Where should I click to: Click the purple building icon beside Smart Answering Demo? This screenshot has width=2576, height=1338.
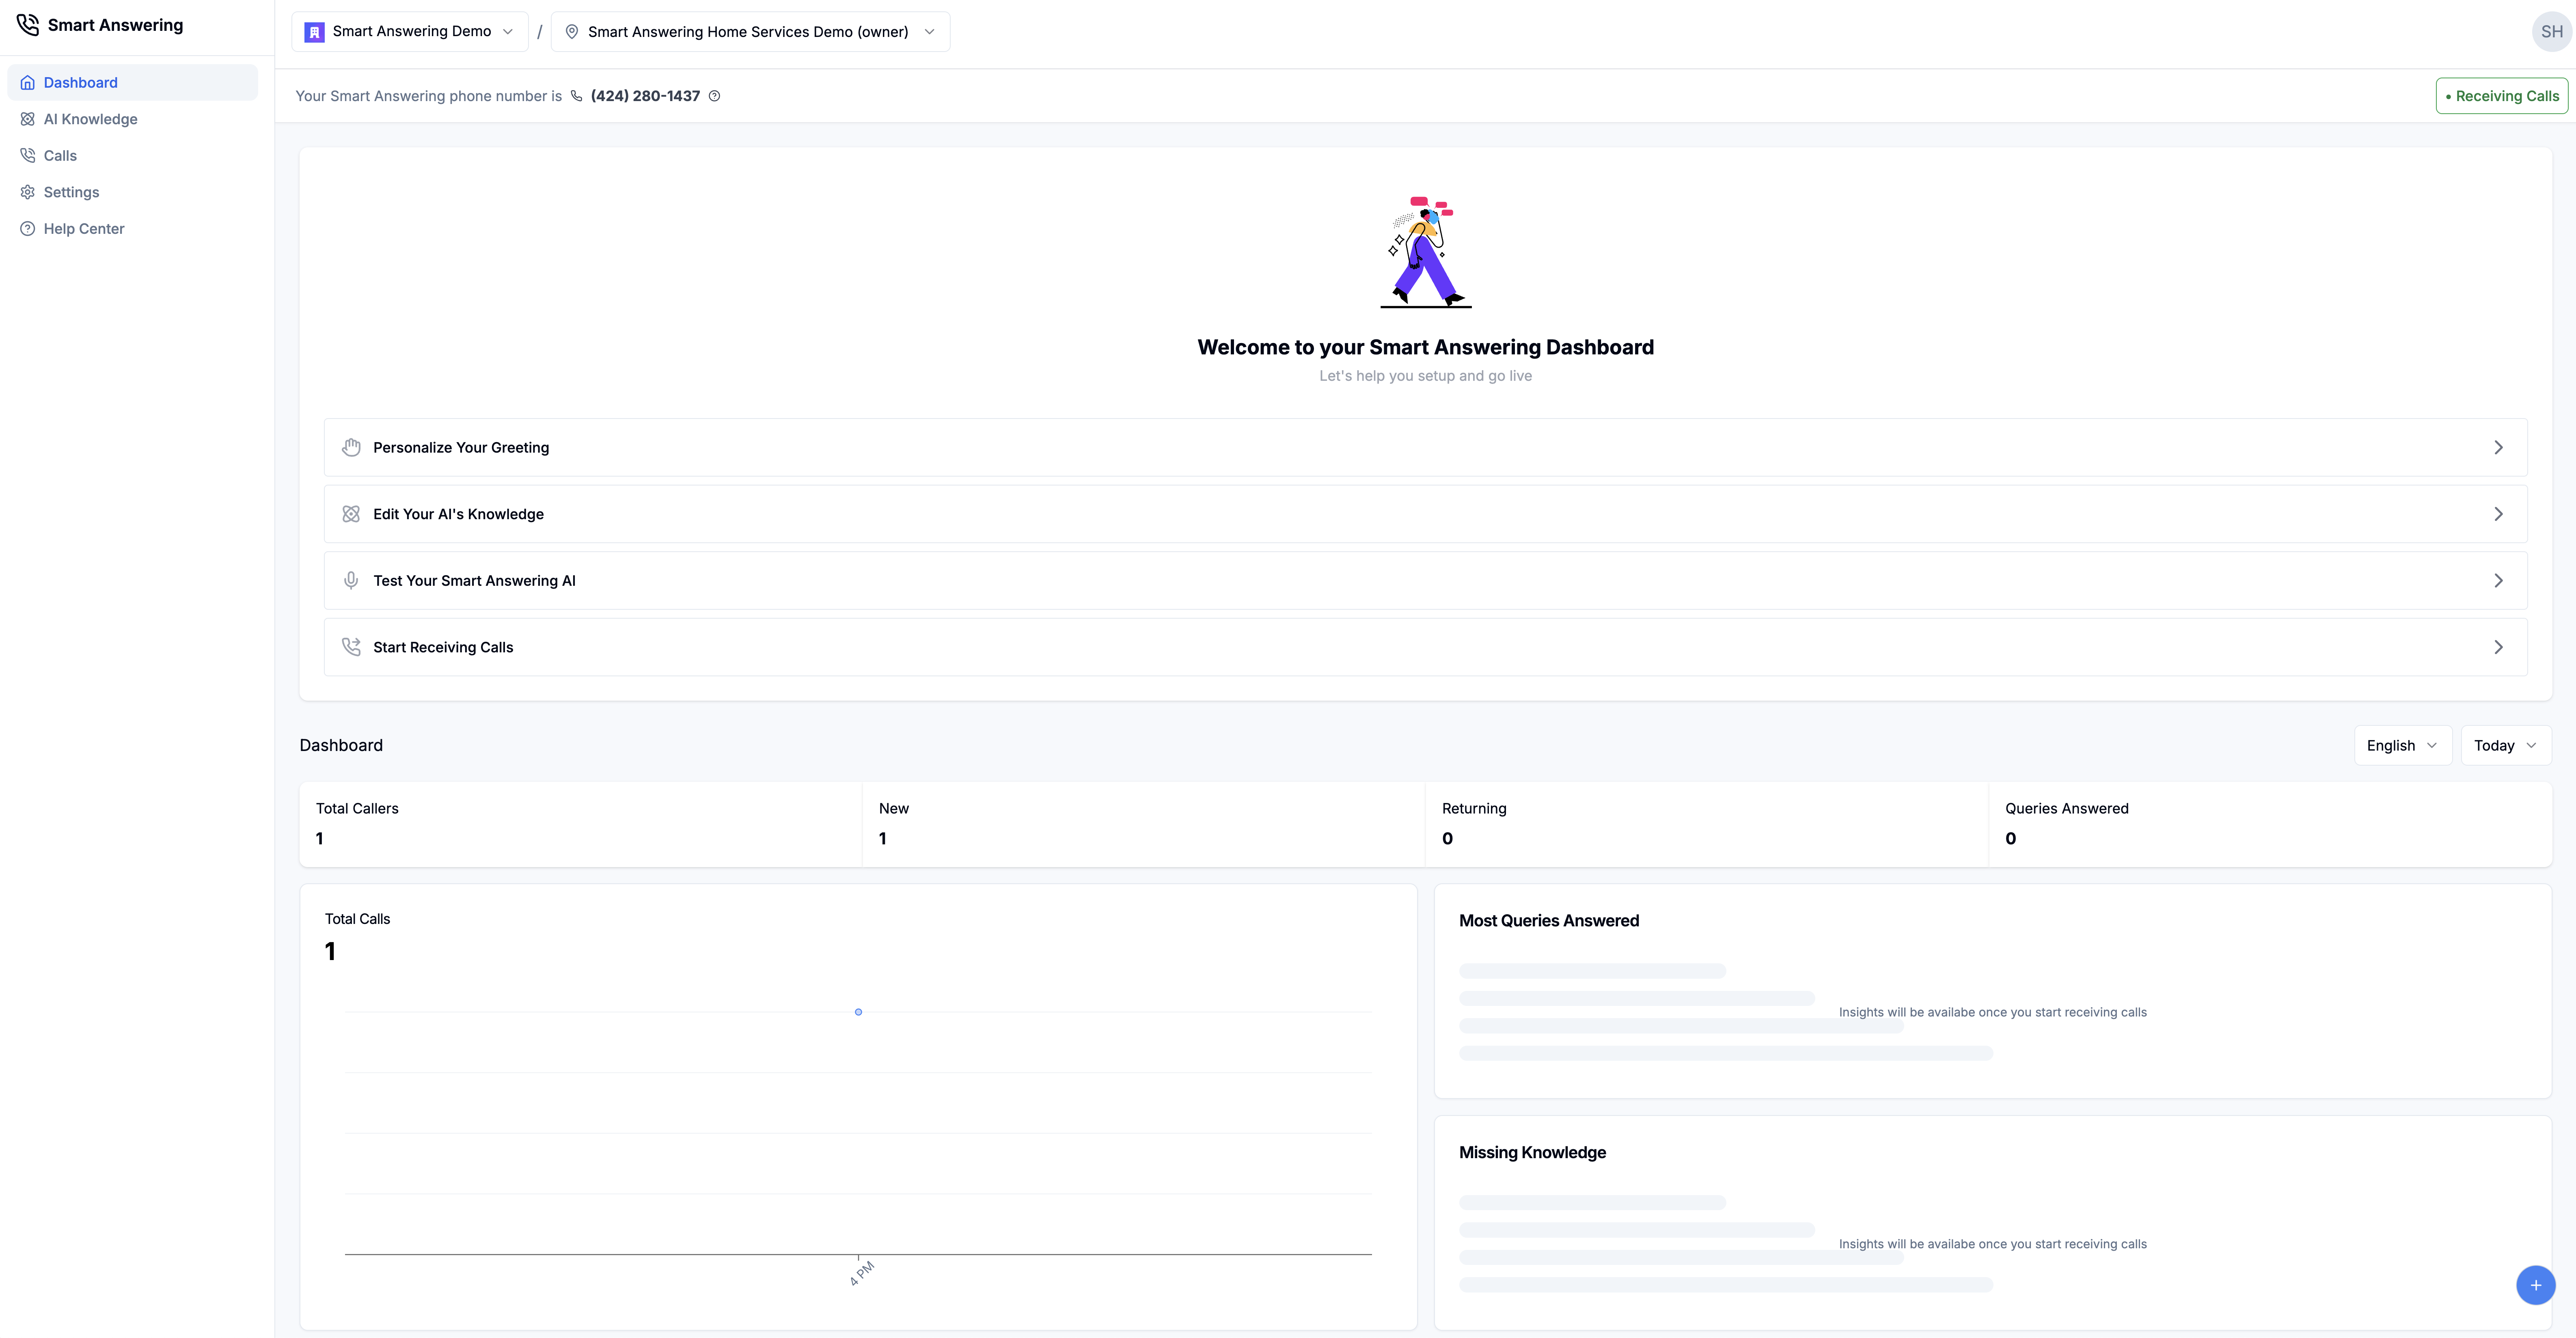coord(314,32)
